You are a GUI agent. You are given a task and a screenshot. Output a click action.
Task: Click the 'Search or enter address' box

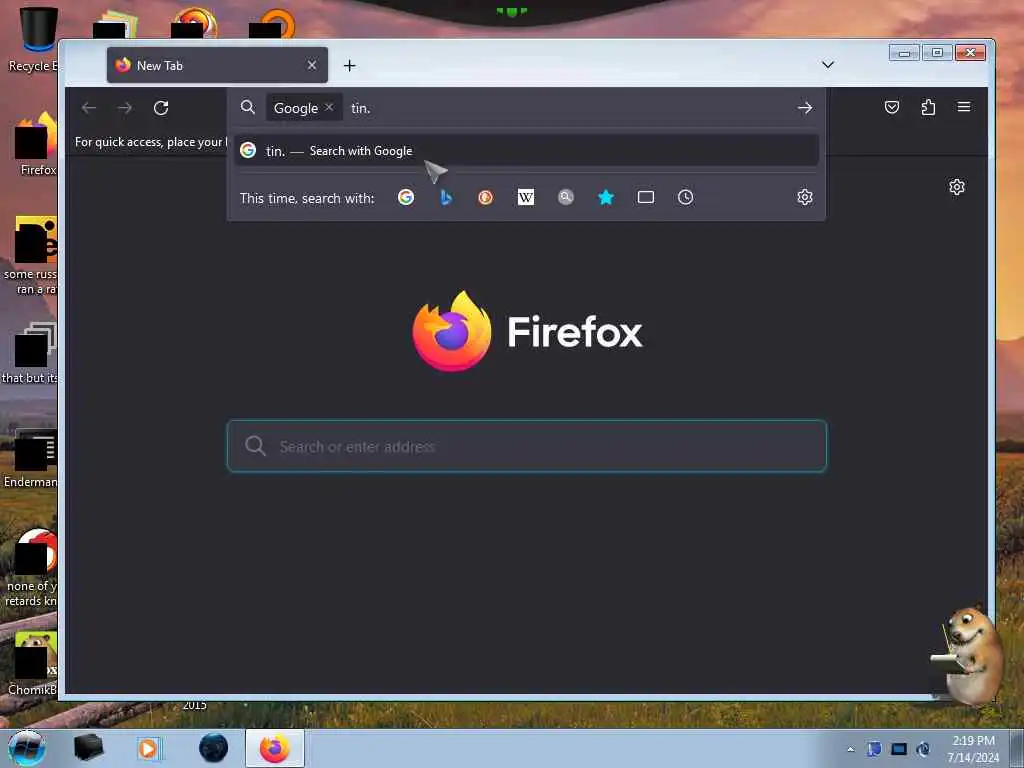(x=526, y=446)
